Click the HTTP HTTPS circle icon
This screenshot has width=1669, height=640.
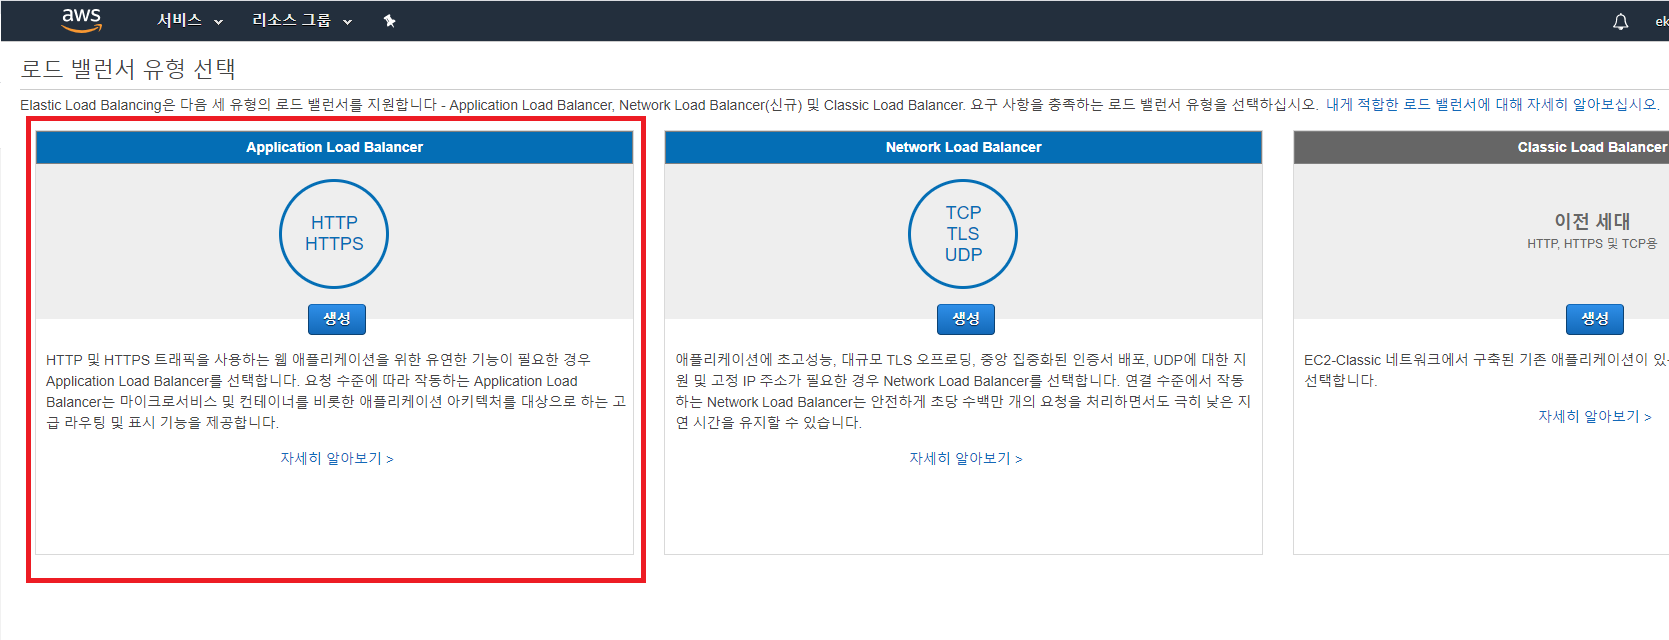tap(334, 234)
